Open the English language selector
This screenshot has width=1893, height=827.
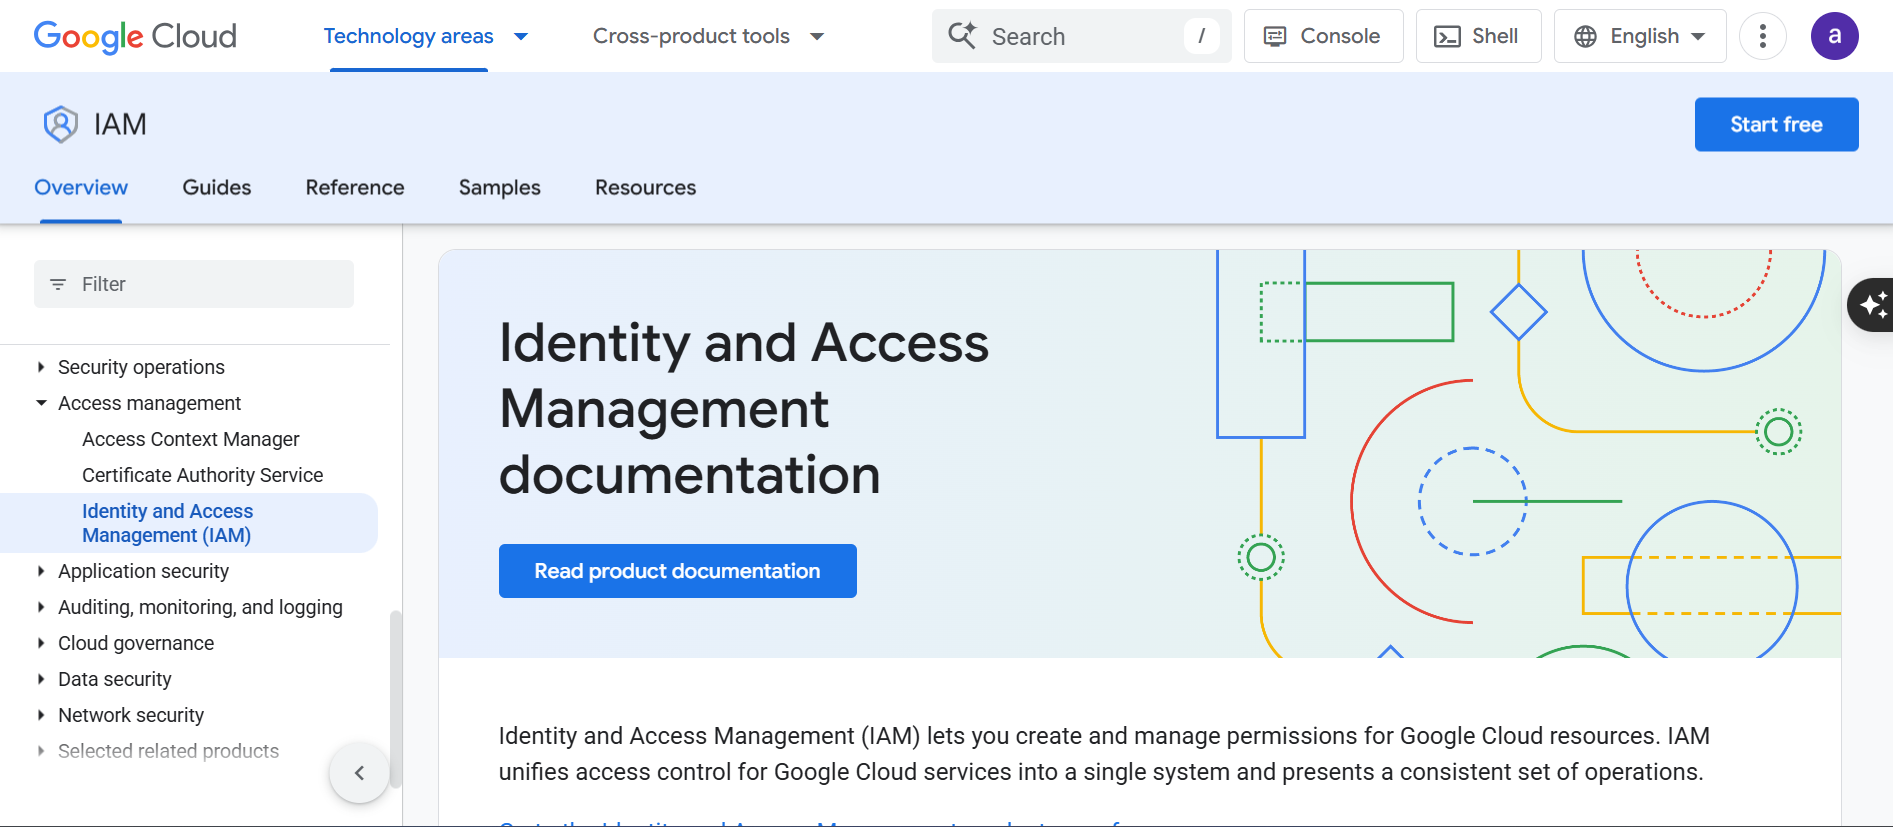tap(1640, 36)
